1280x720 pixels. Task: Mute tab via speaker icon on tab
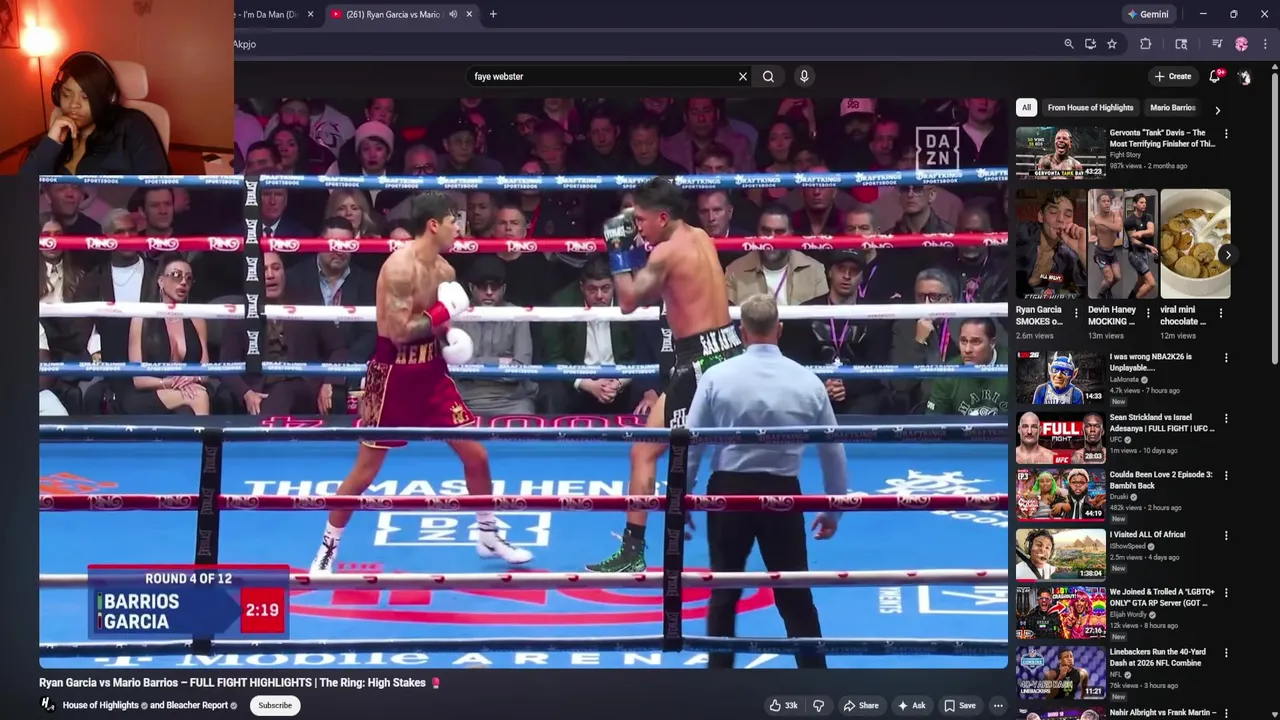pos(453,14)
